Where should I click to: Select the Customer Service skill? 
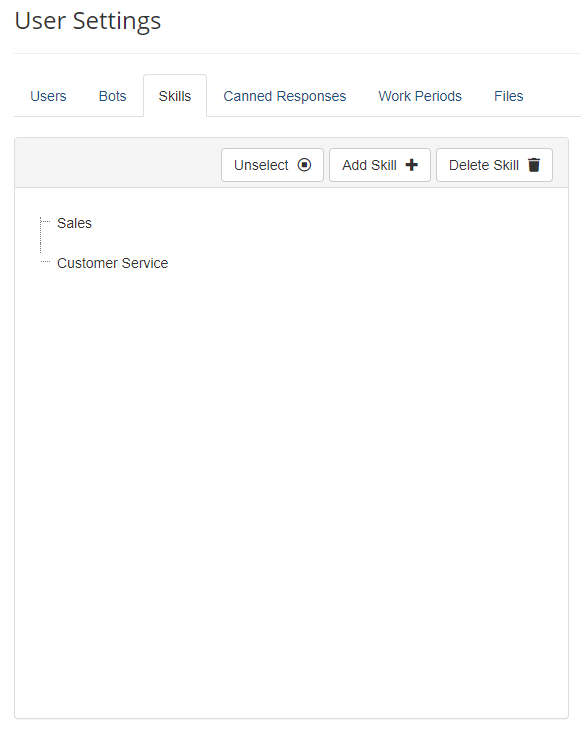click(x=112, y=263)
